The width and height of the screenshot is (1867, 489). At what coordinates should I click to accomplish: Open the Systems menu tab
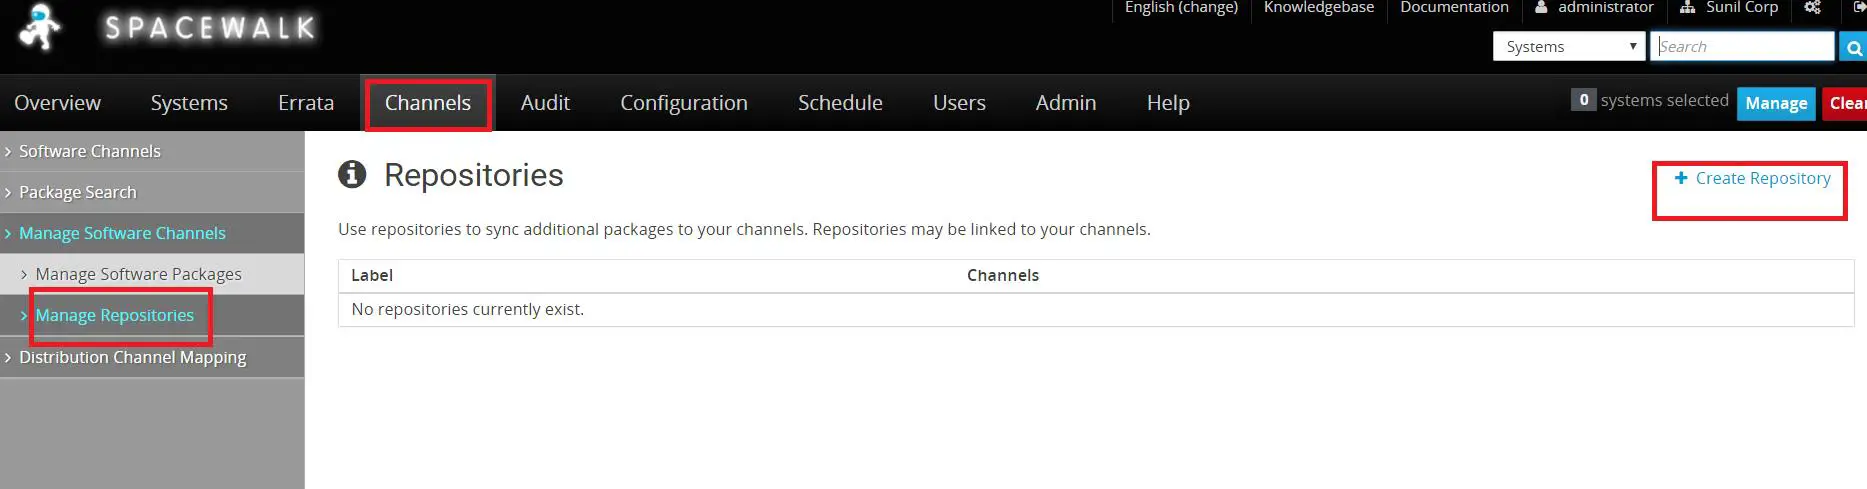pyautogui.click(x=189, y=103)
